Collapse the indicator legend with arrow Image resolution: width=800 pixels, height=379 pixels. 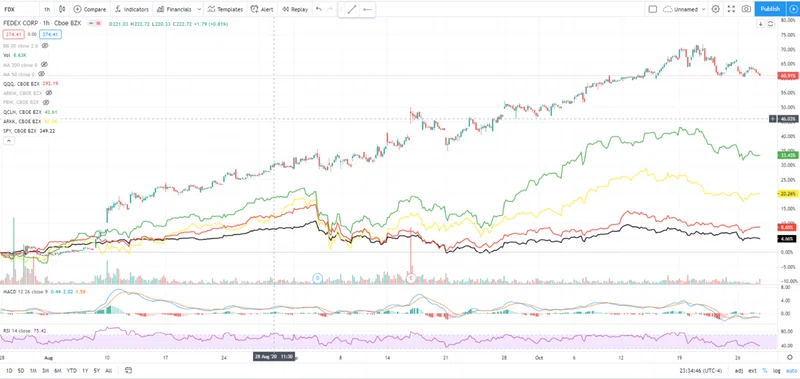(x=8, y=141)
